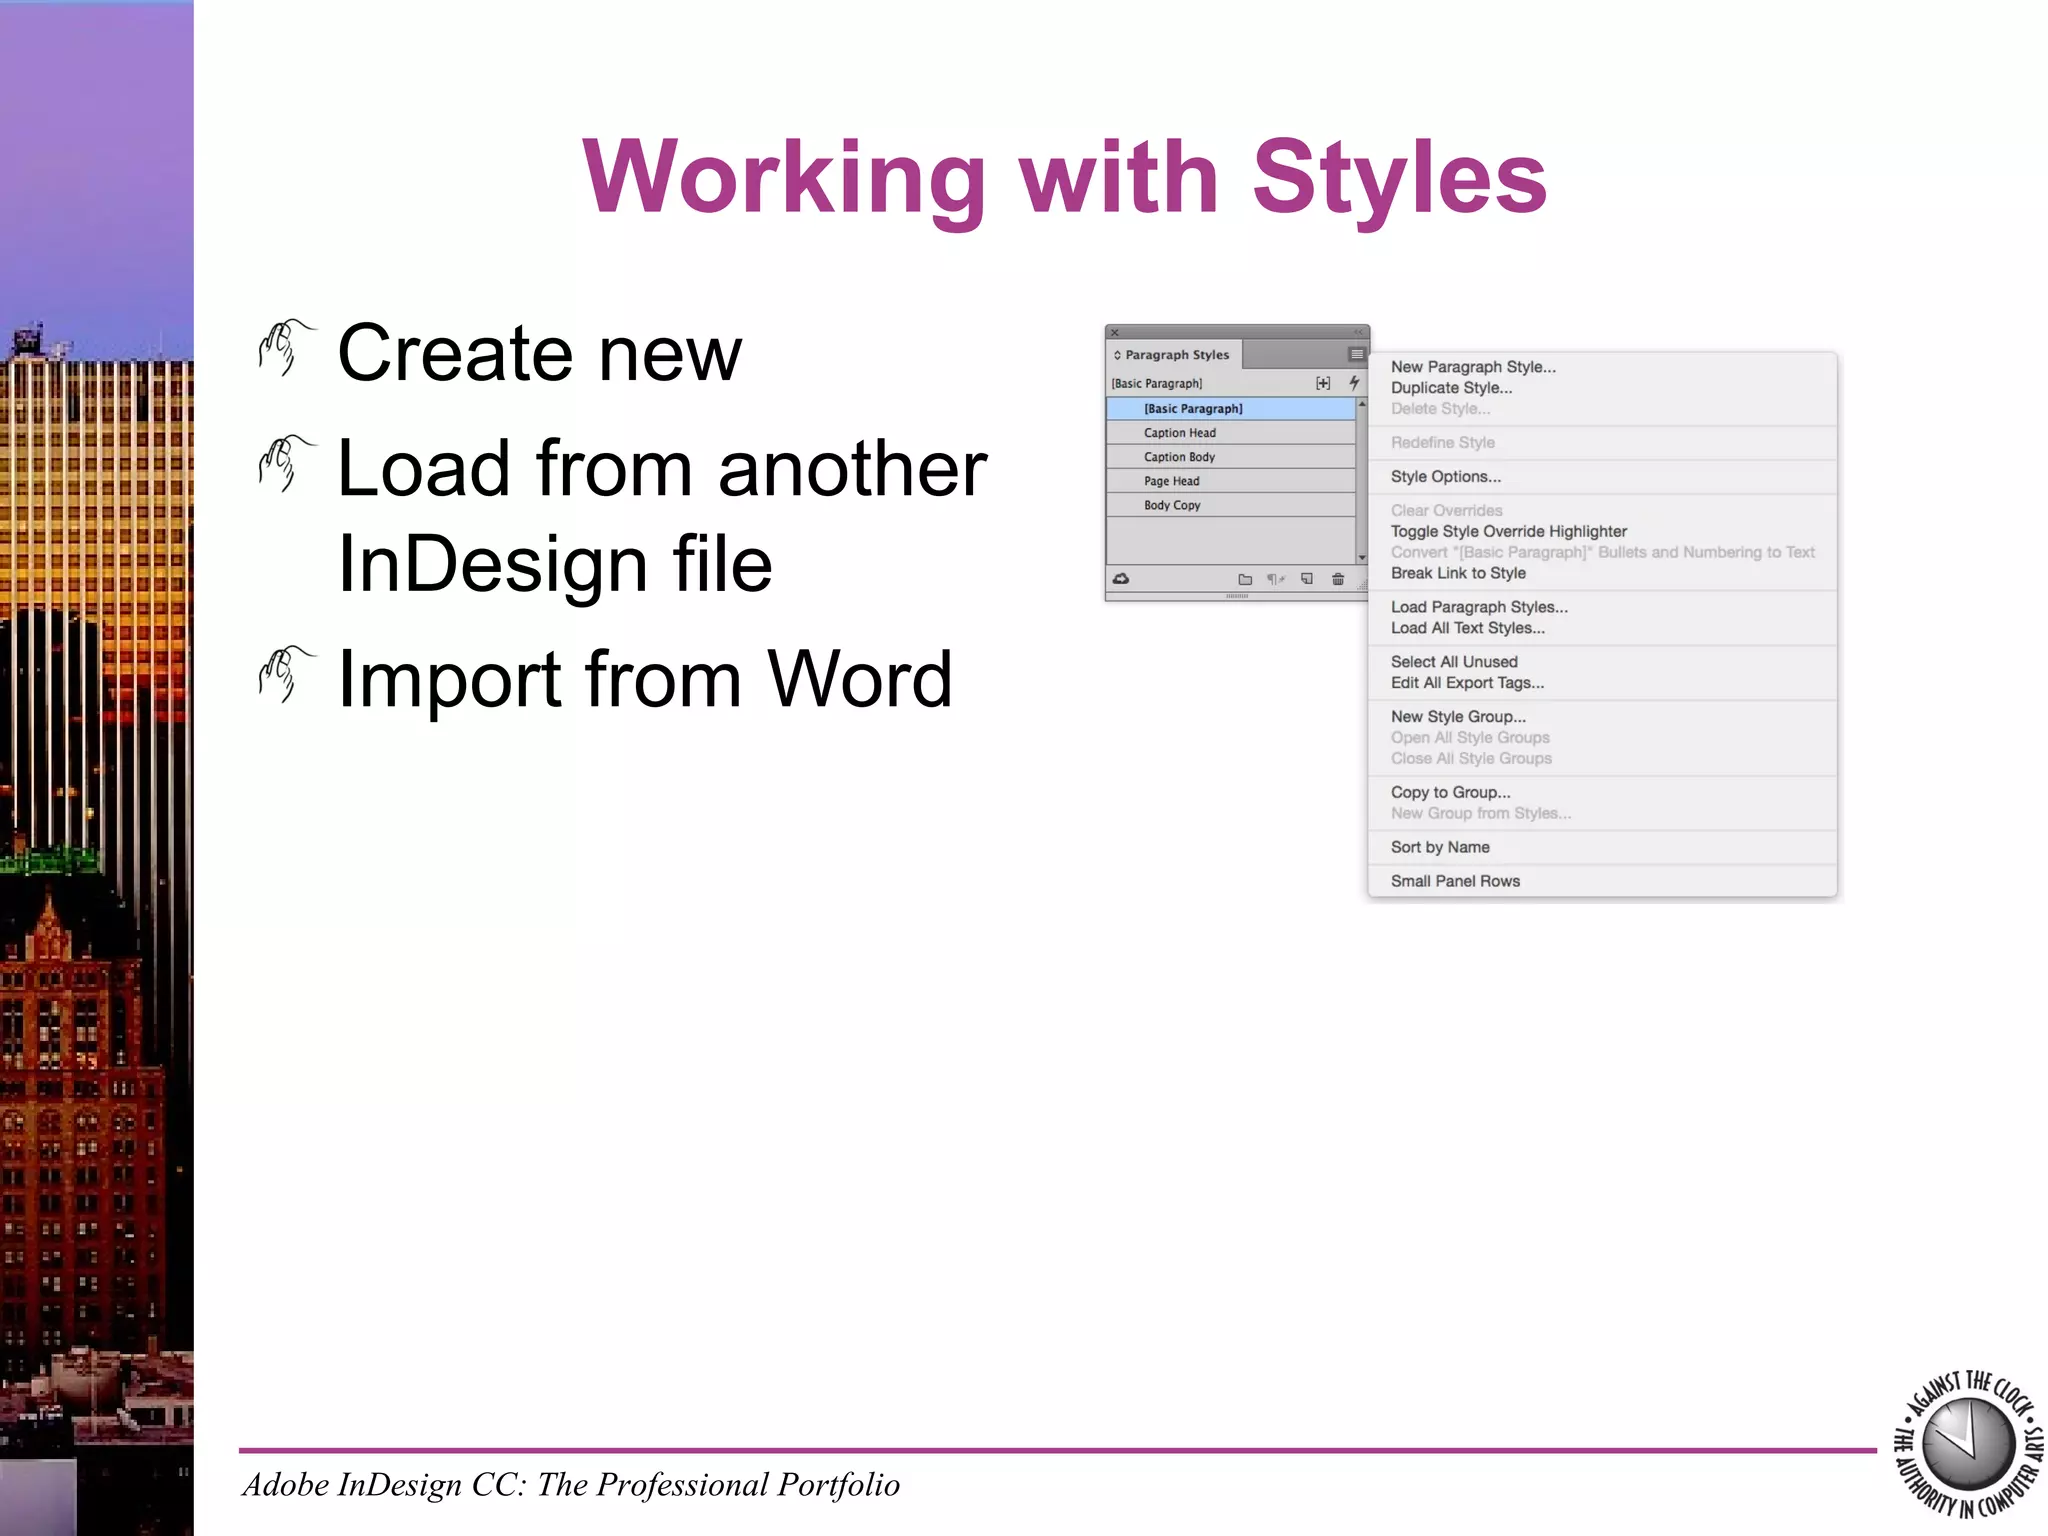Close the Paragraph Styles panel

point(1115,333)
